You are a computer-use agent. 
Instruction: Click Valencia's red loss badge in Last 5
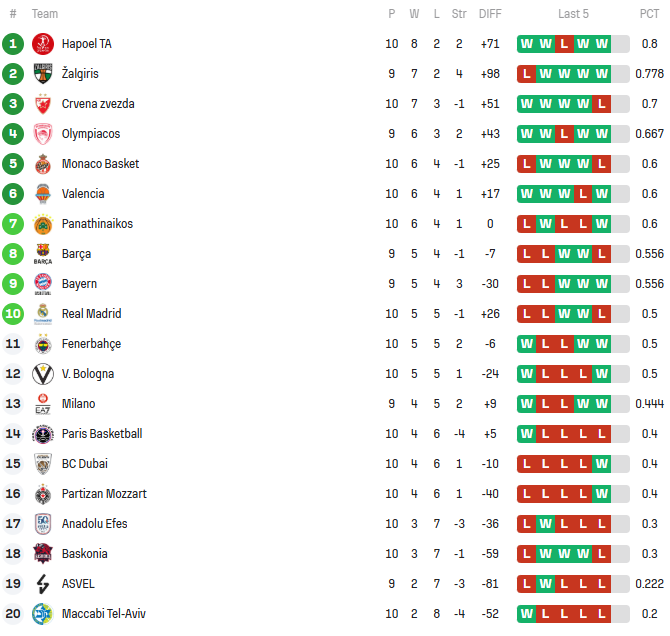pyautogui.click(x=582, y=194)
